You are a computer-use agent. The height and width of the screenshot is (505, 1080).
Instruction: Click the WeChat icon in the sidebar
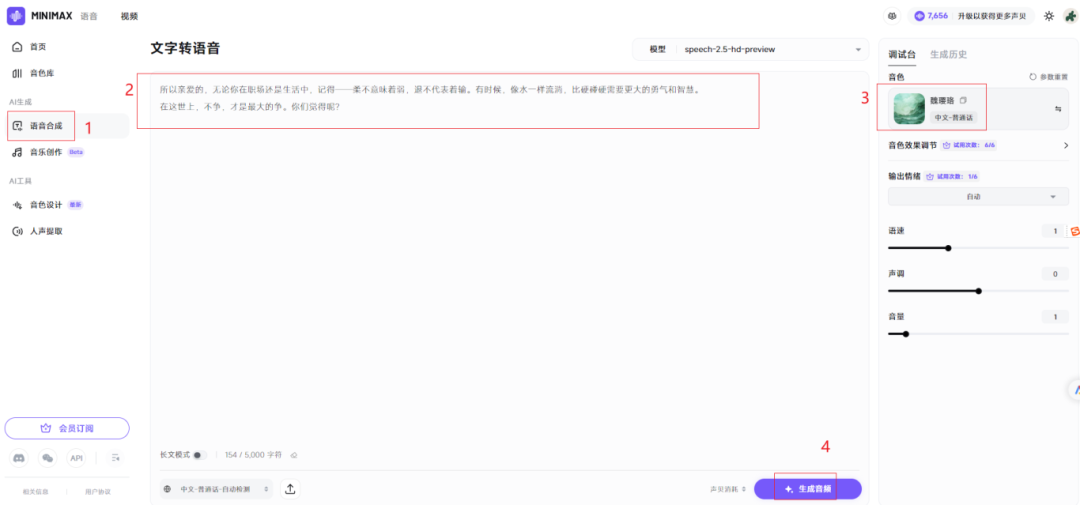click(47, 458)
